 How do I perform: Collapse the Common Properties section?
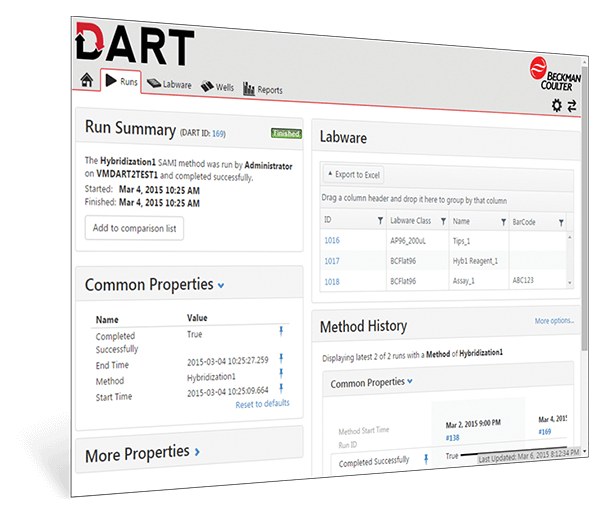221,285
